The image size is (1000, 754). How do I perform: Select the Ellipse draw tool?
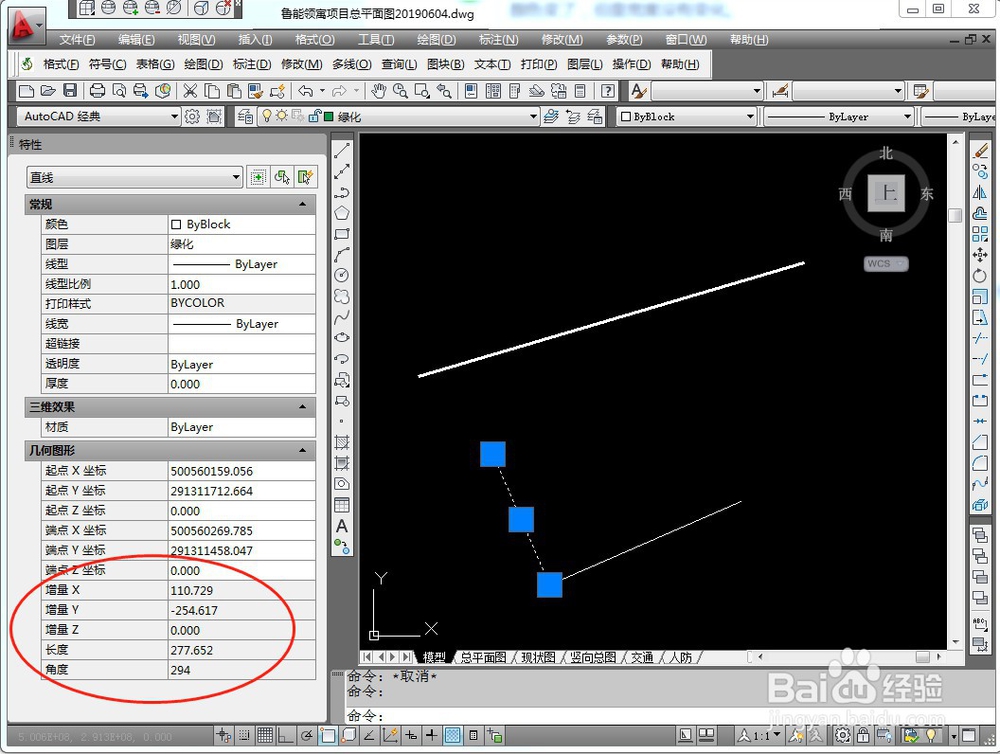pos(342,337)
